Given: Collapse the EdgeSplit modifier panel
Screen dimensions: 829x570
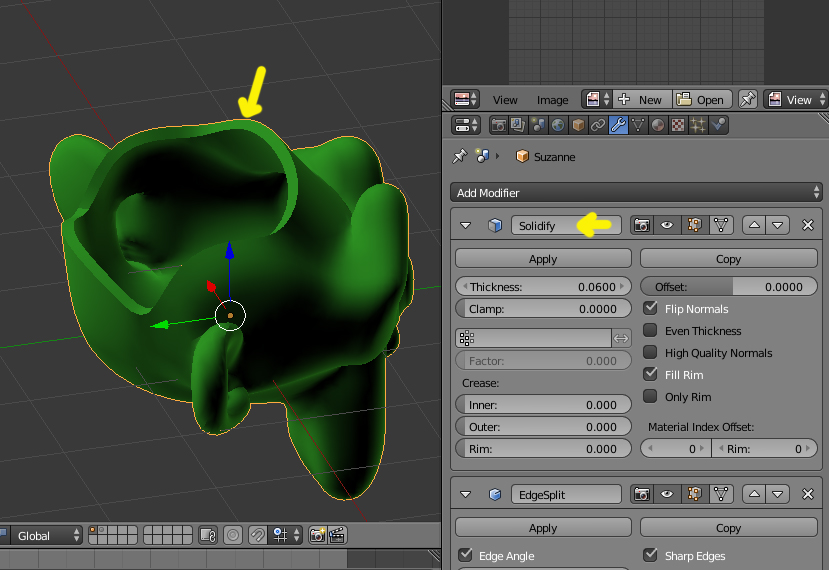Looking at the screenshot, I should pyautogui.click(x=465, y=494).
